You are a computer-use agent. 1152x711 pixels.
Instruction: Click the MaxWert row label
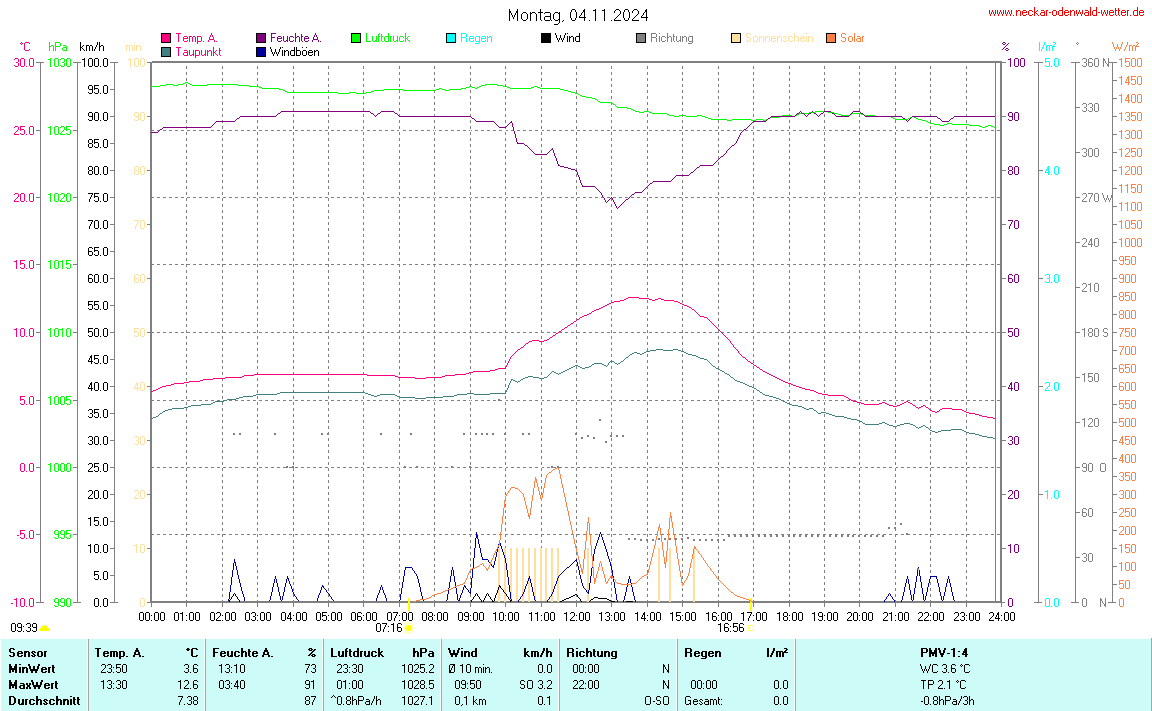[32, 685]
